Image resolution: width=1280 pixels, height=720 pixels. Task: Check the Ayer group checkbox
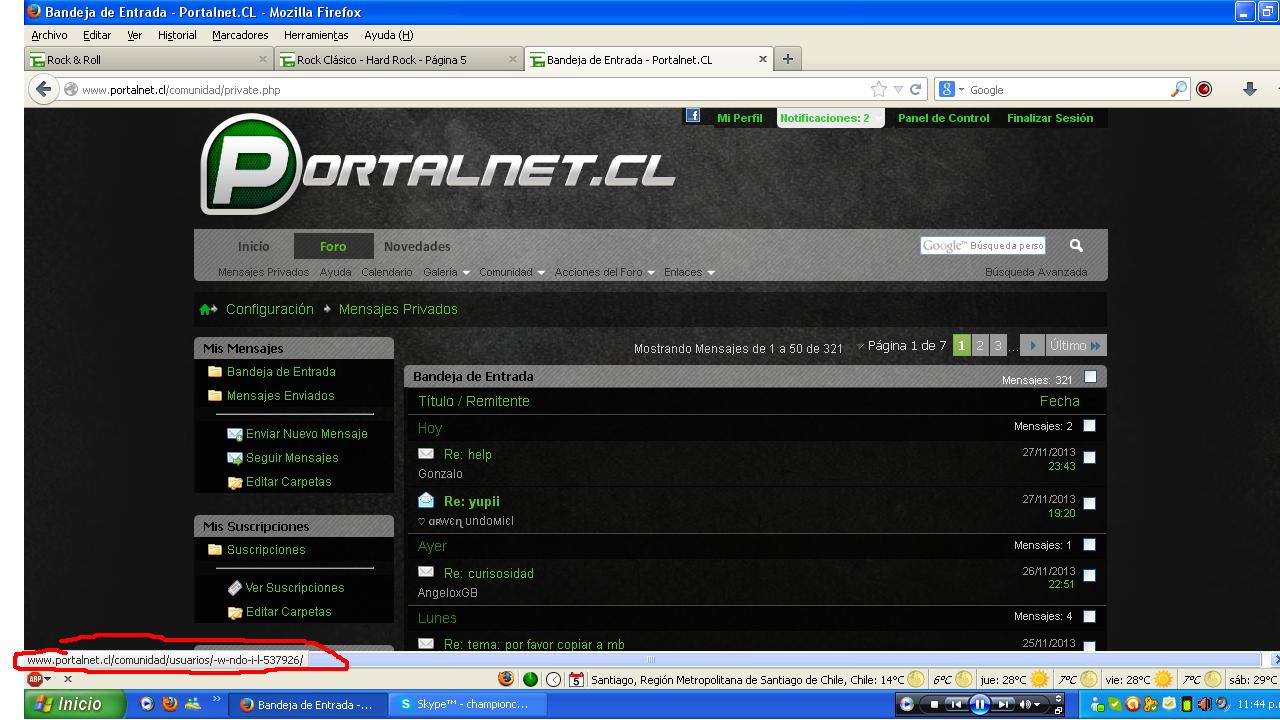tap(1089, 545)
